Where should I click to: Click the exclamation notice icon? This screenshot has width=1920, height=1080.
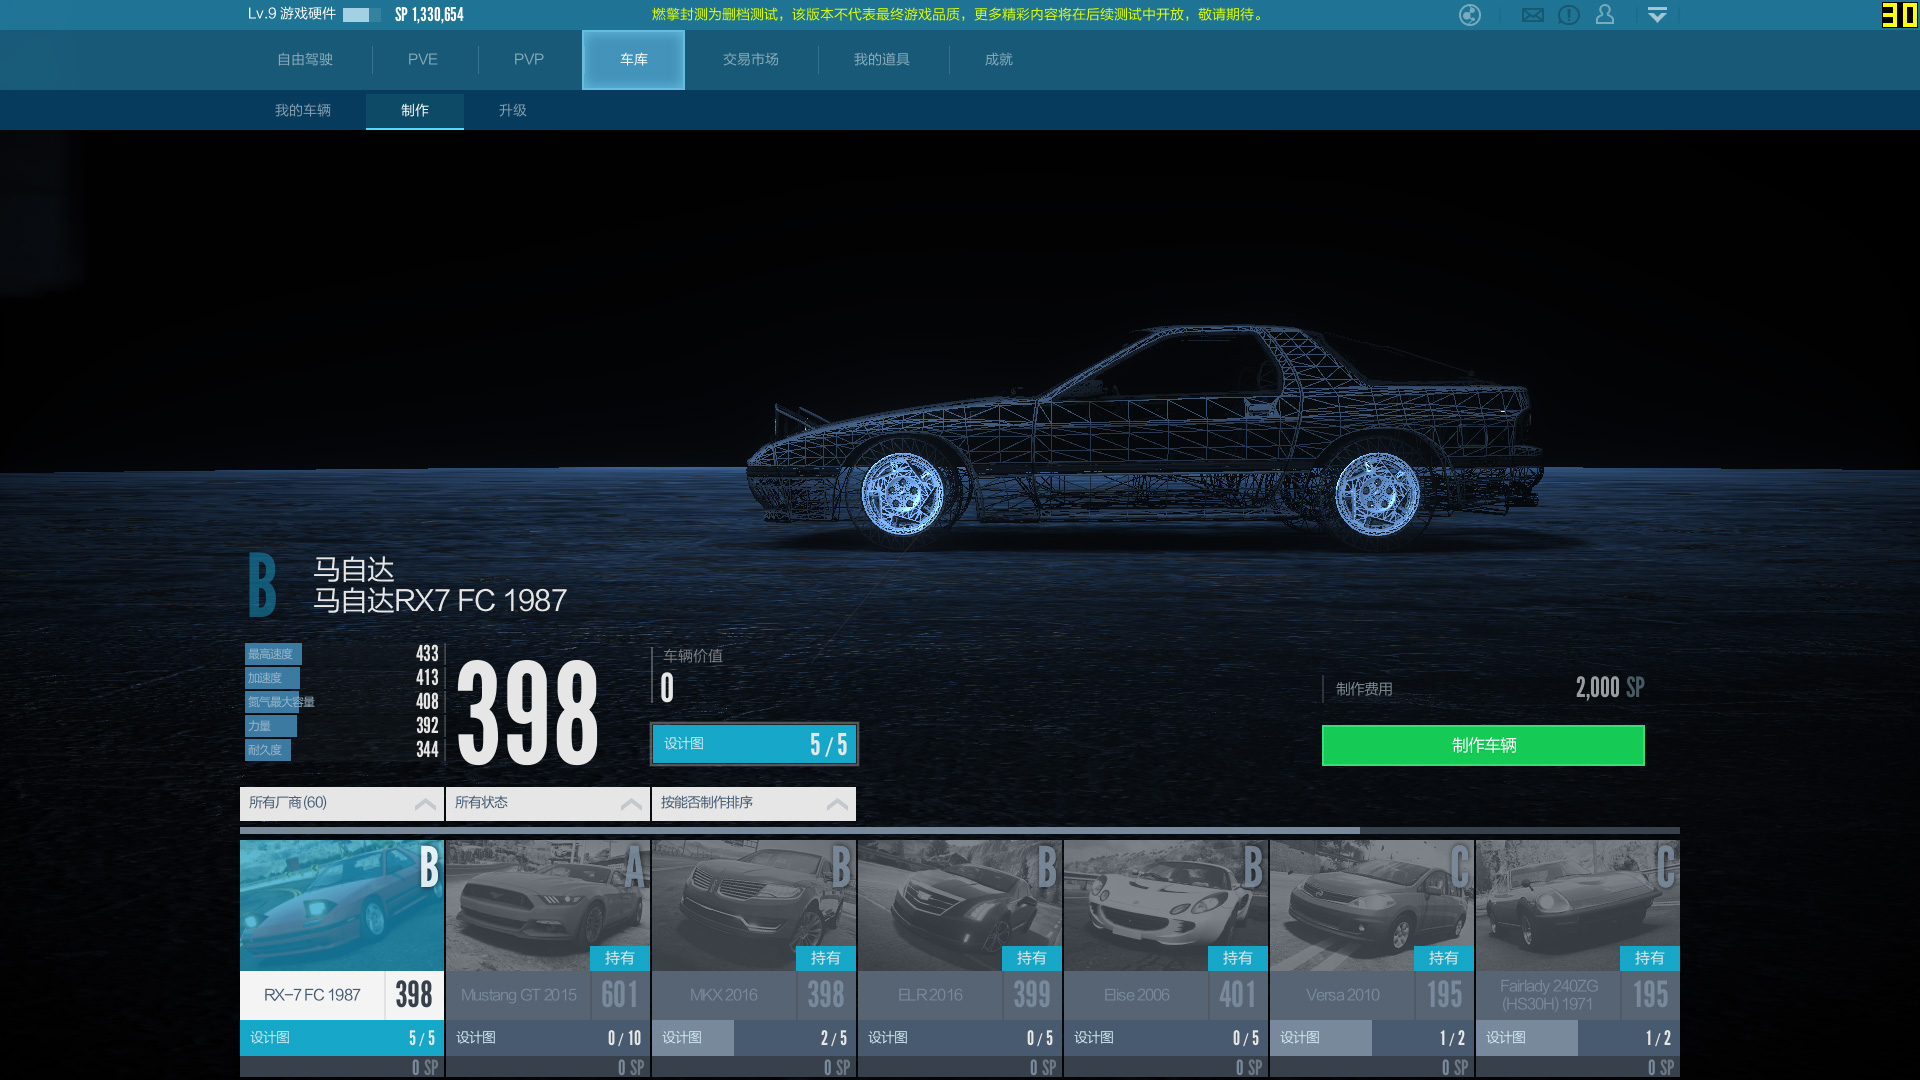coord(1569,15)
